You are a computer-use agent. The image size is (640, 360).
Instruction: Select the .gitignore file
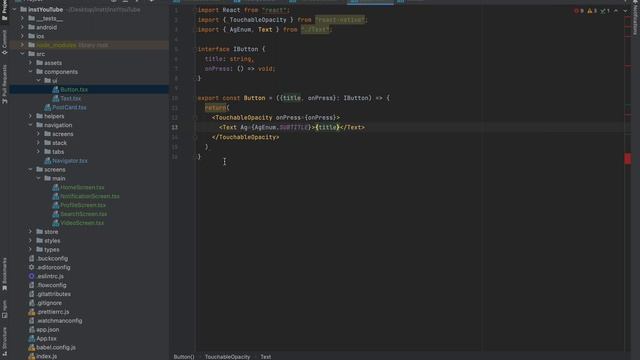click(x=49, y=303)
